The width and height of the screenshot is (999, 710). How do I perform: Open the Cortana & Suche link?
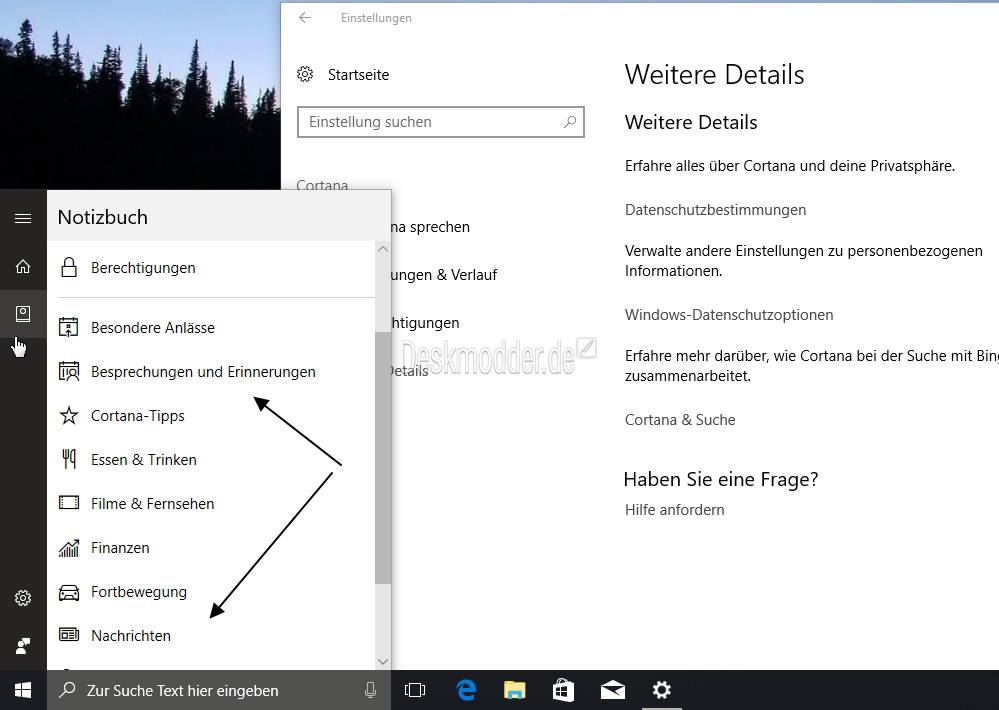(680, 420)
